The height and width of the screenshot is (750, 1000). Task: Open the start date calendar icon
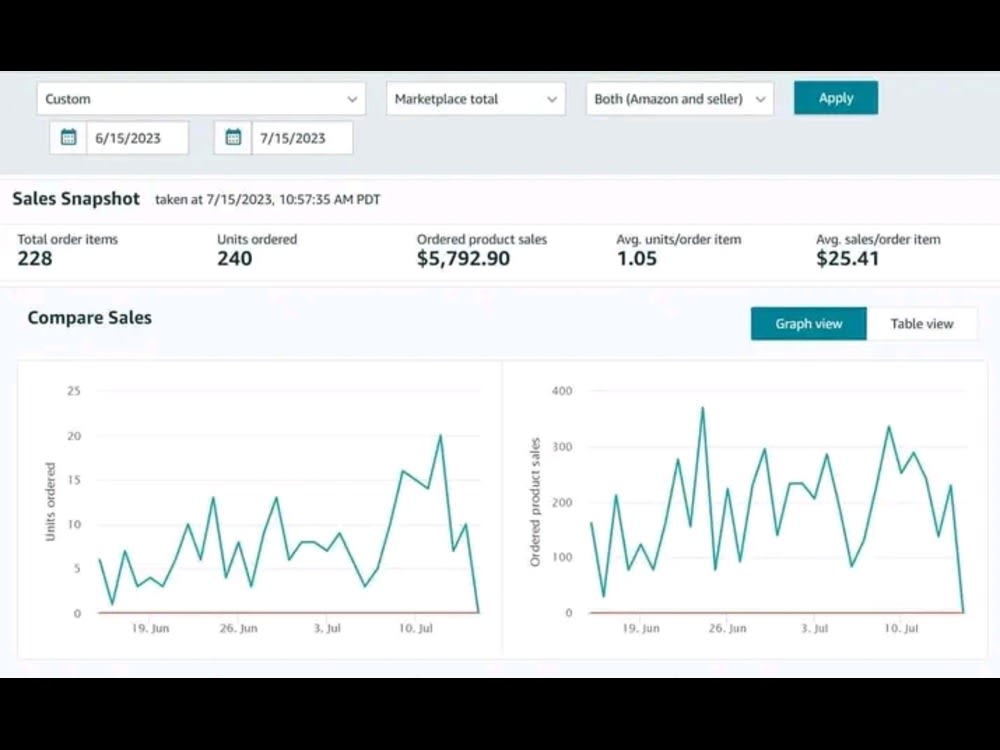[x=68, y=138]
